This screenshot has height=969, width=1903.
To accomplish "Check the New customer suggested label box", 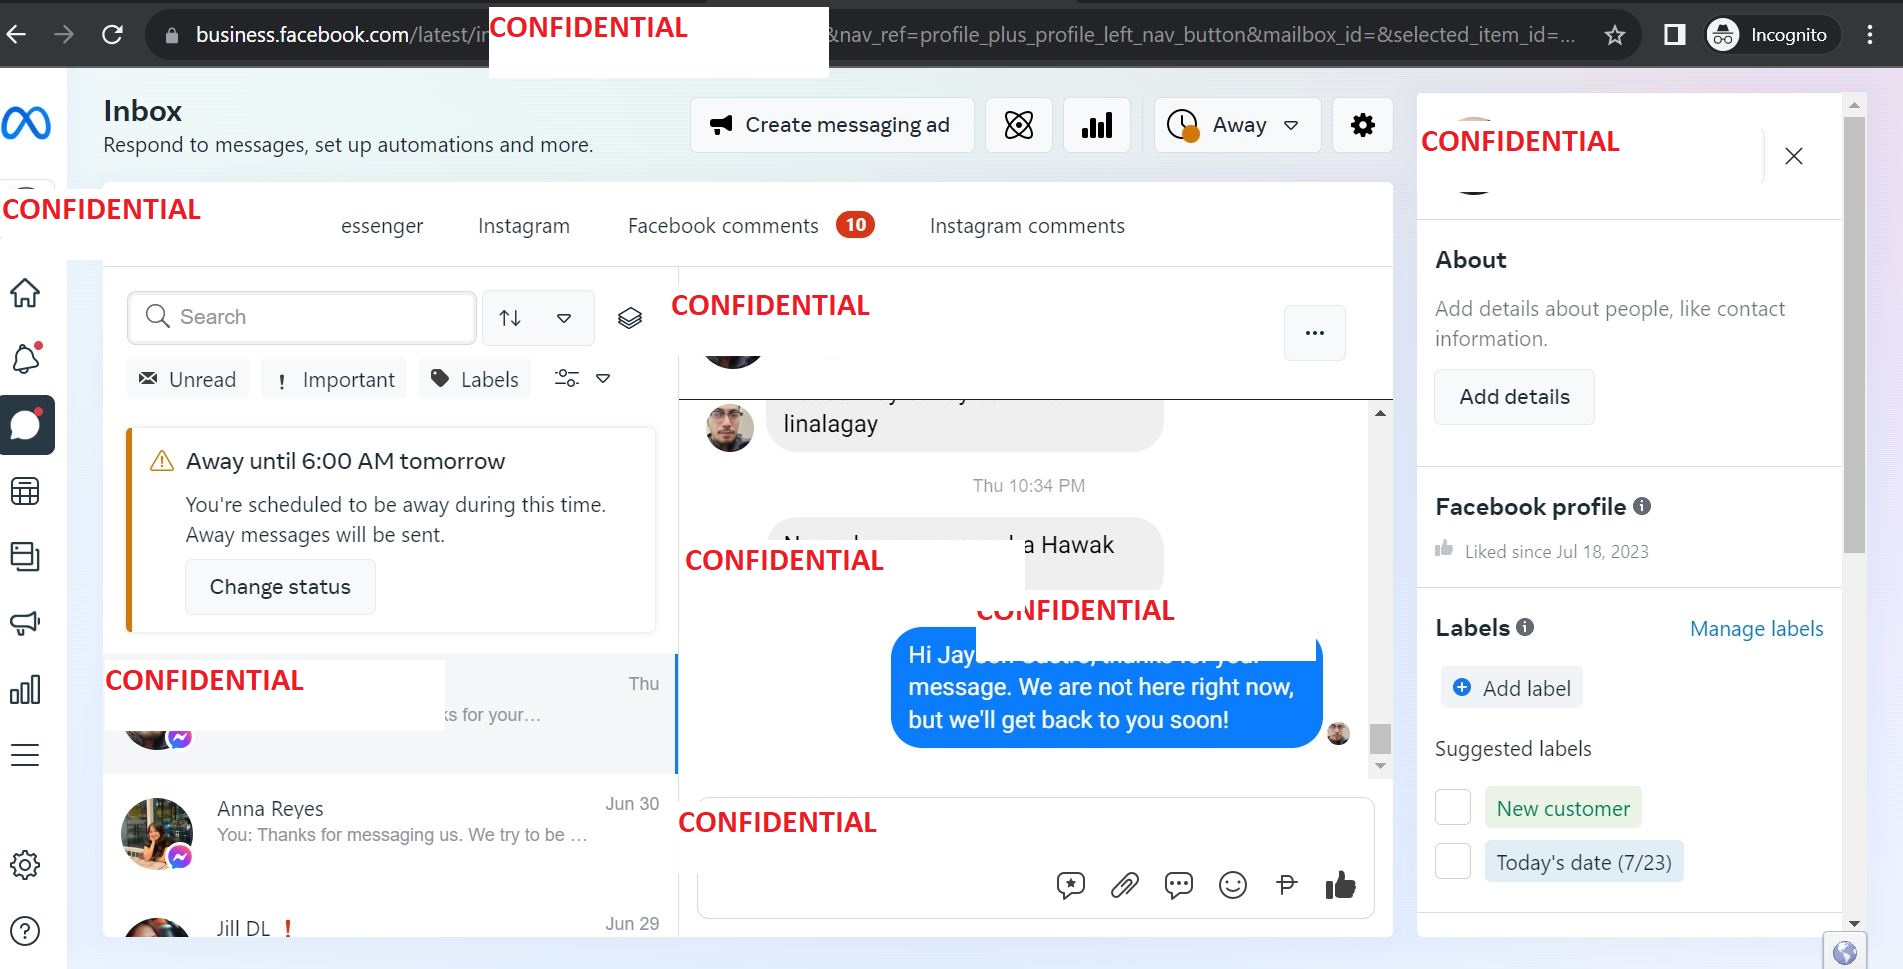I will [1453, 807].
